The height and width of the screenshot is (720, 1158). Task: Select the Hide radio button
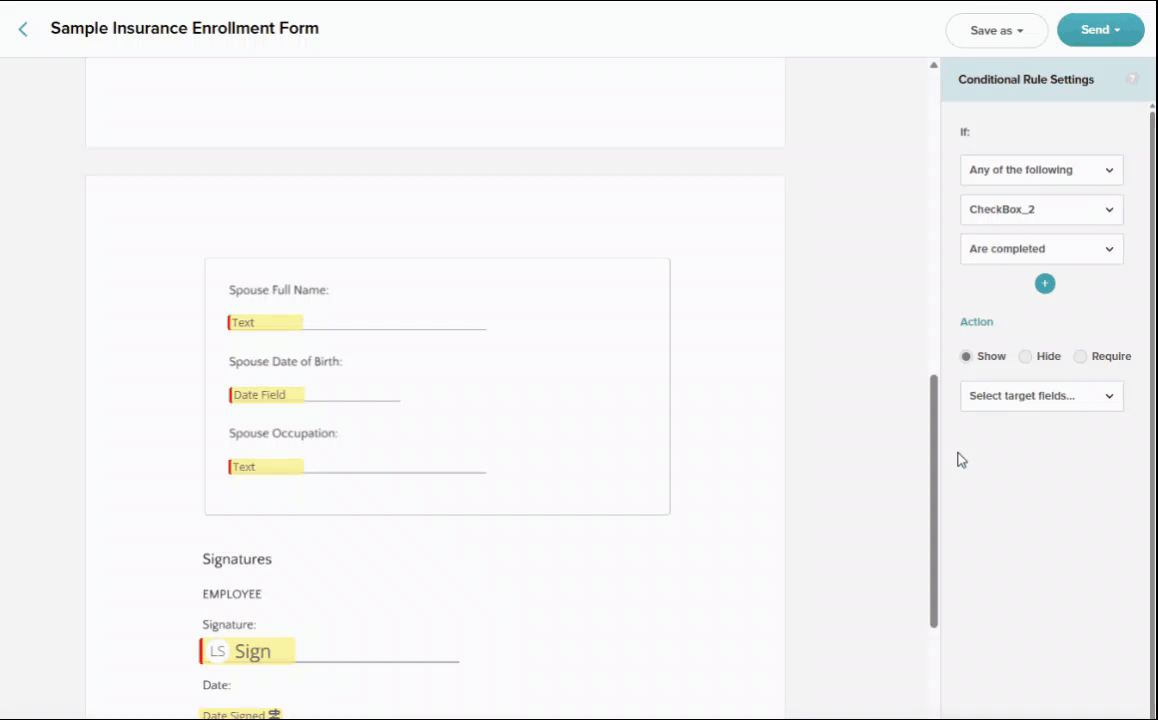tap(1025, 357)
